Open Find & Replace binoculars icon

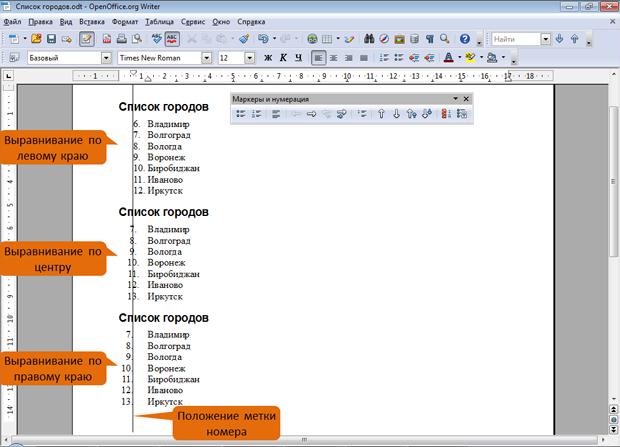pos(369,39)
